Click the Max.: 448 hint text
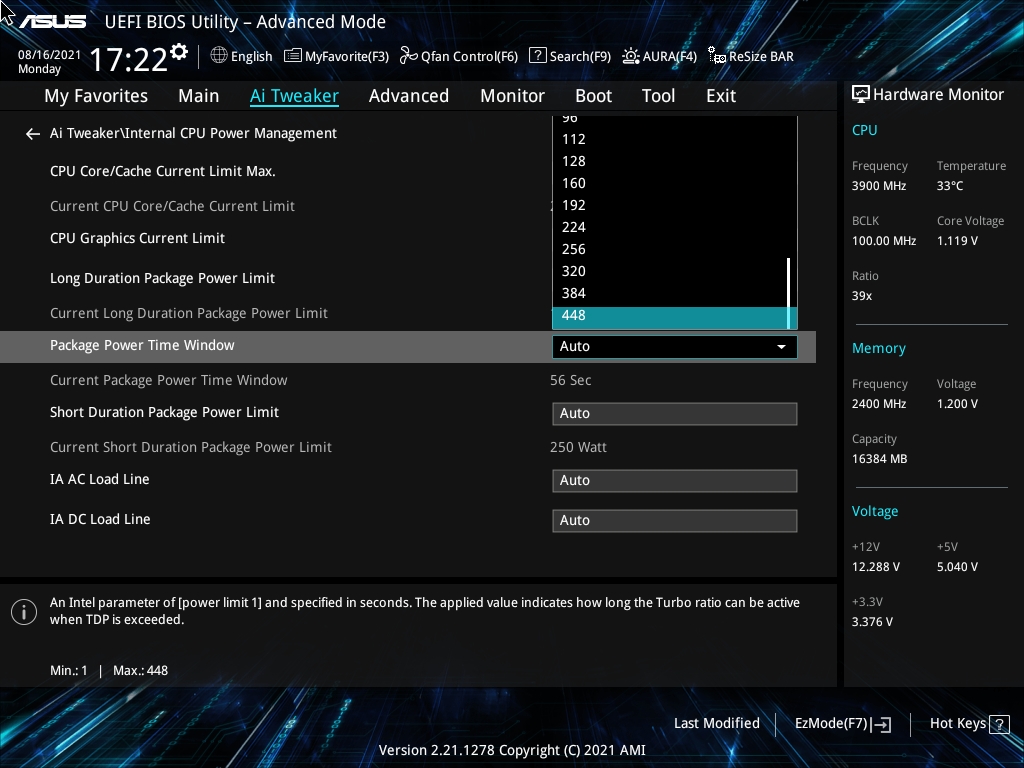Image resolution: width=1024 pixels, height=768 pixels. tap(140, 671)
